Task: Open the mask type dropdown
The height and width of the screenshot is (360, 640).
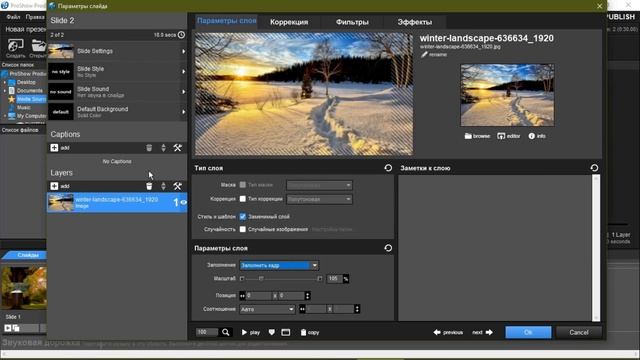Action: [x=320, y=185]
